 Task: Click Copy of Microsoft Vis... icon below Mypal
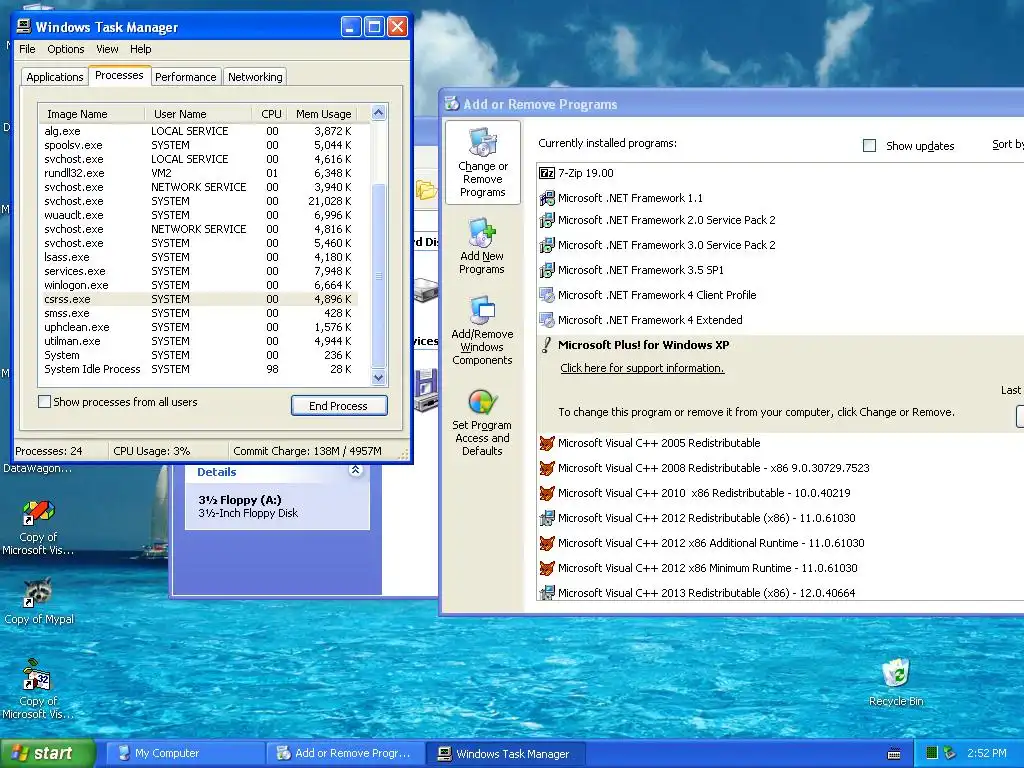tap(37, 689)
